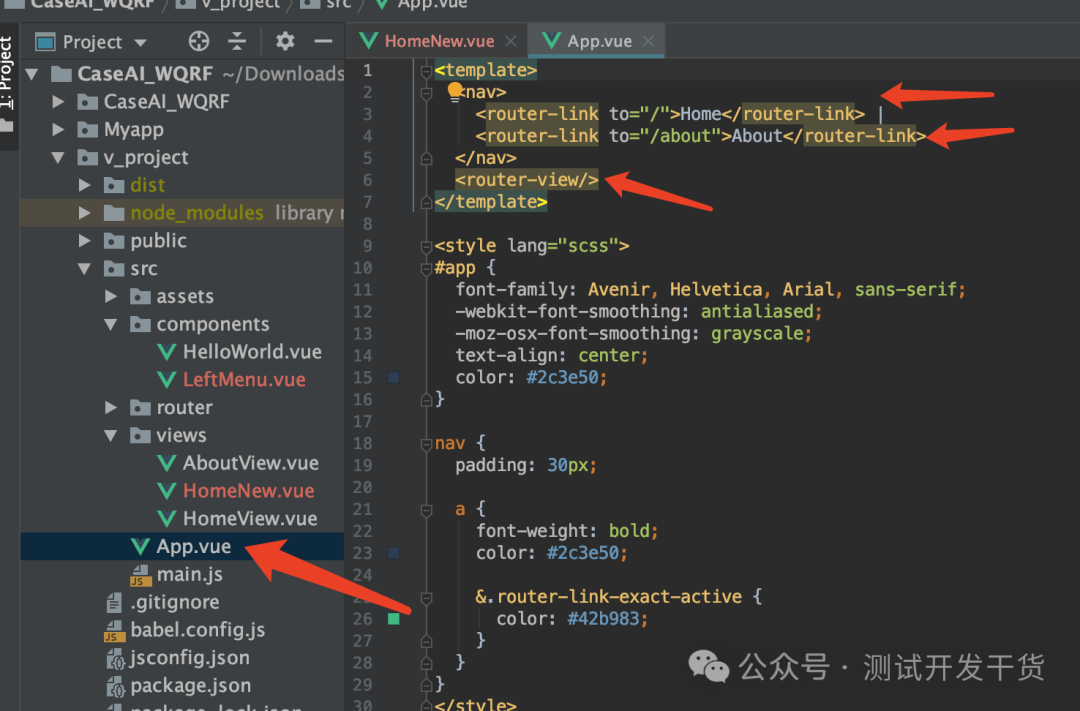Fold the template block at line 1

[426, 70]
